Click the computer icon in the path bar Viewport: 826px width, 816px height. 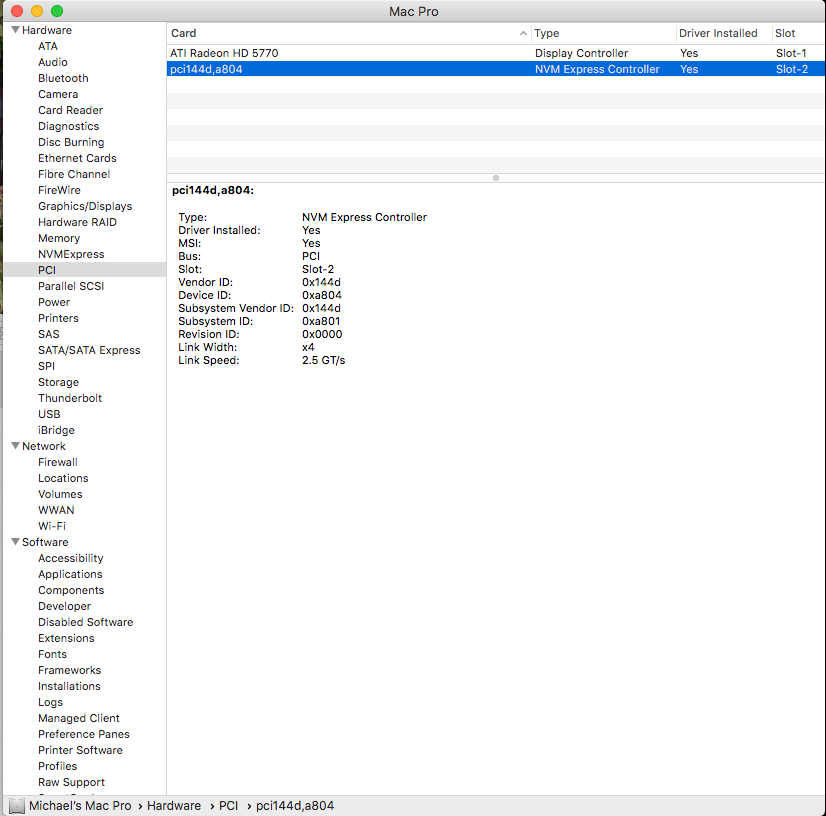(x=17, y=806)
